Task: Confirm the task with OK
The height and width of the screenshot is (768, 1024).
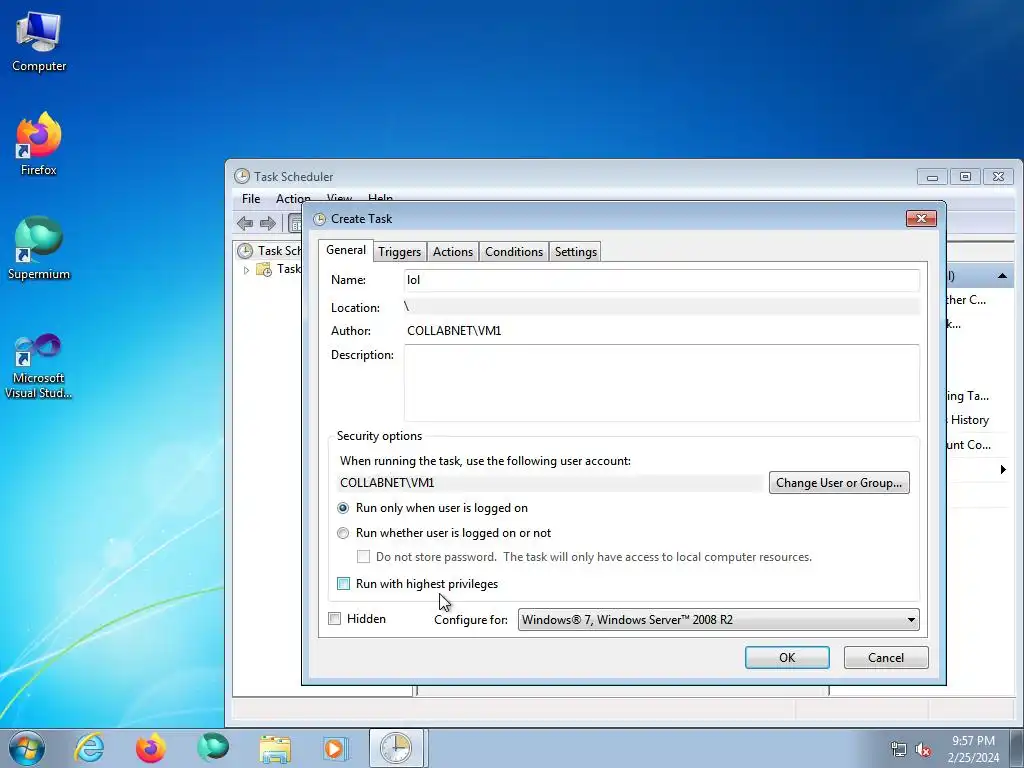Action: pyautogui.click(x=787, y=658)
